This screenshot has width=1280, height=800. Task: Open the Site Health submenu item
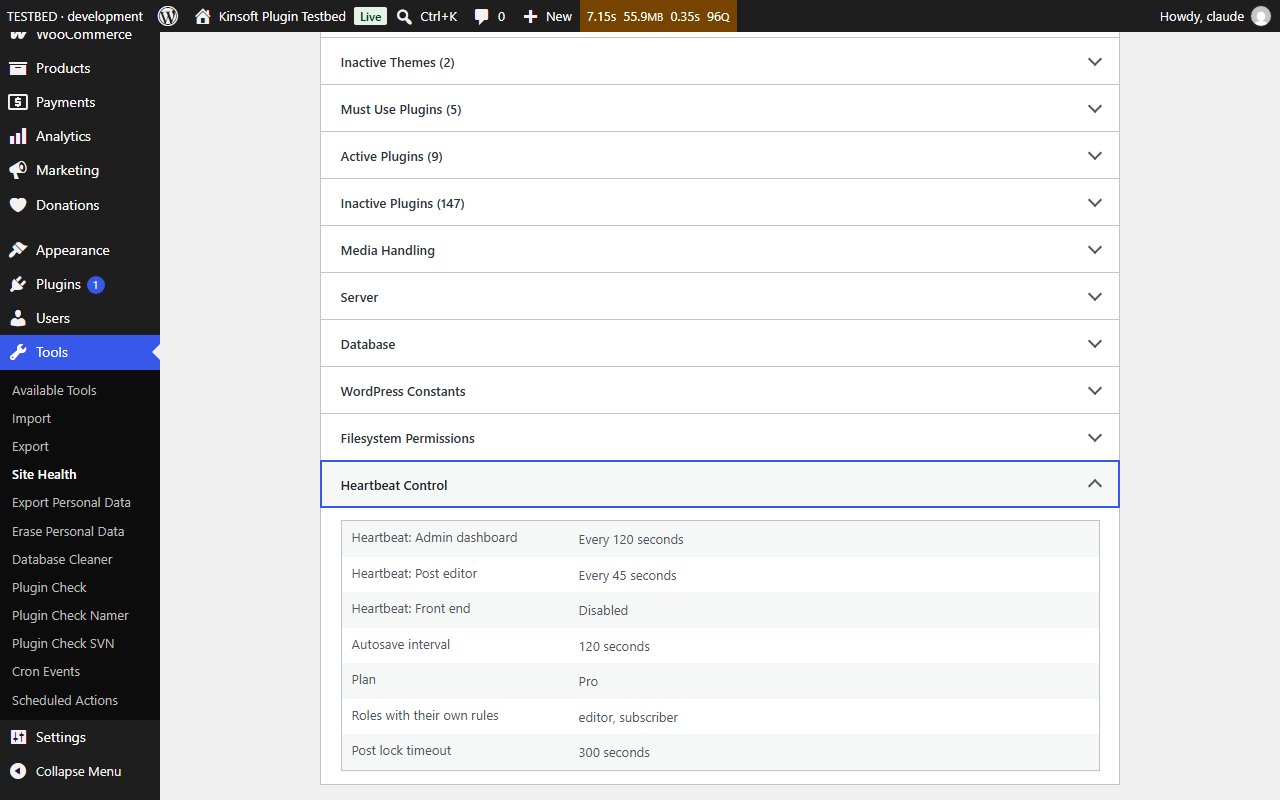coord(44,474)
